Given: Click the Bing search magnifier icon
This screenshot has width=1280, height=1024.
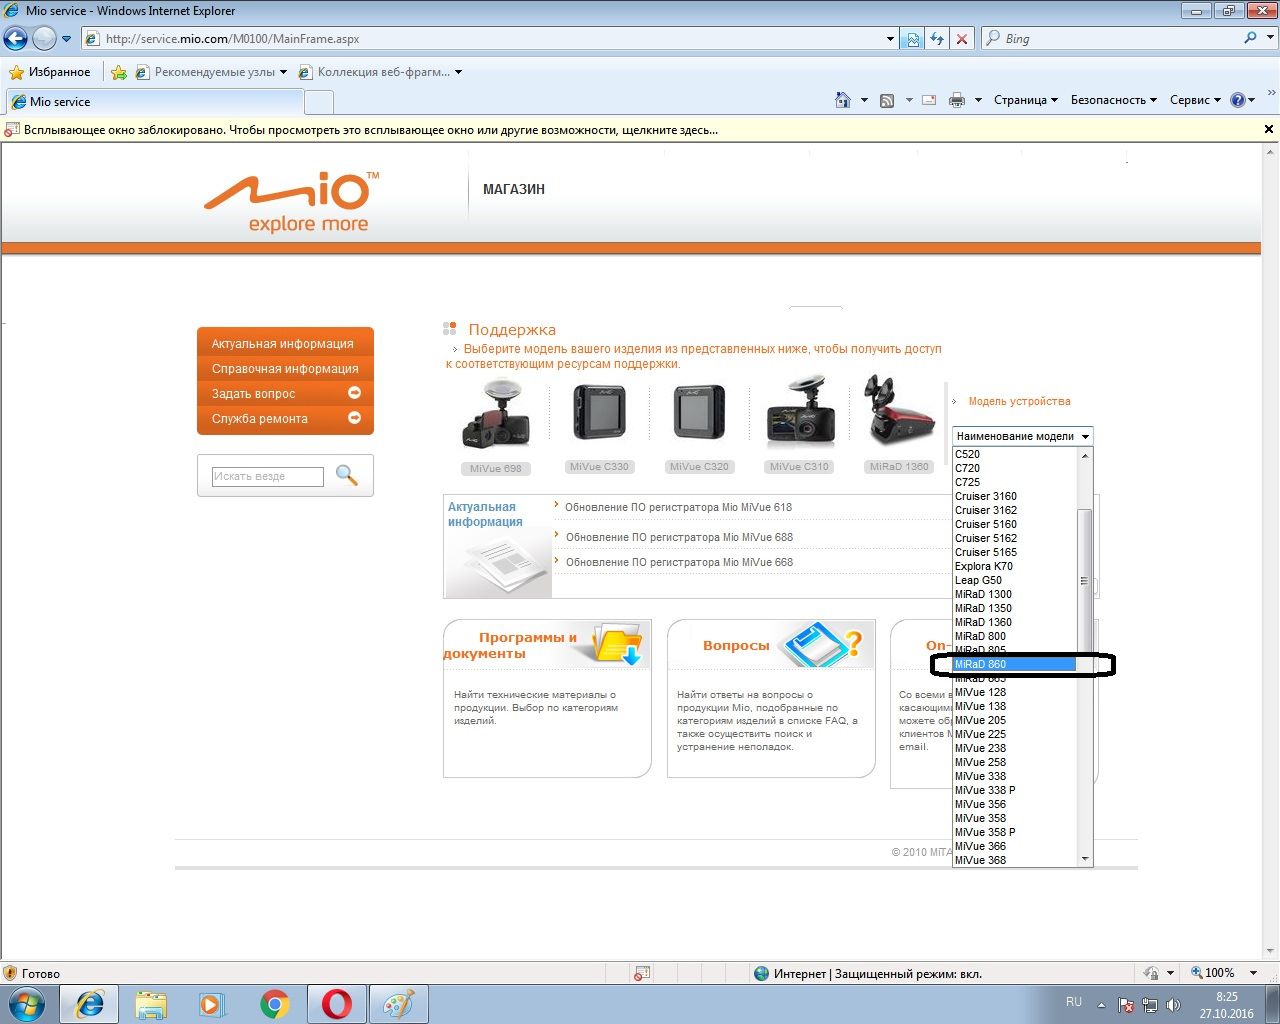Looking at the screenshot, I should coord(1250,38).
